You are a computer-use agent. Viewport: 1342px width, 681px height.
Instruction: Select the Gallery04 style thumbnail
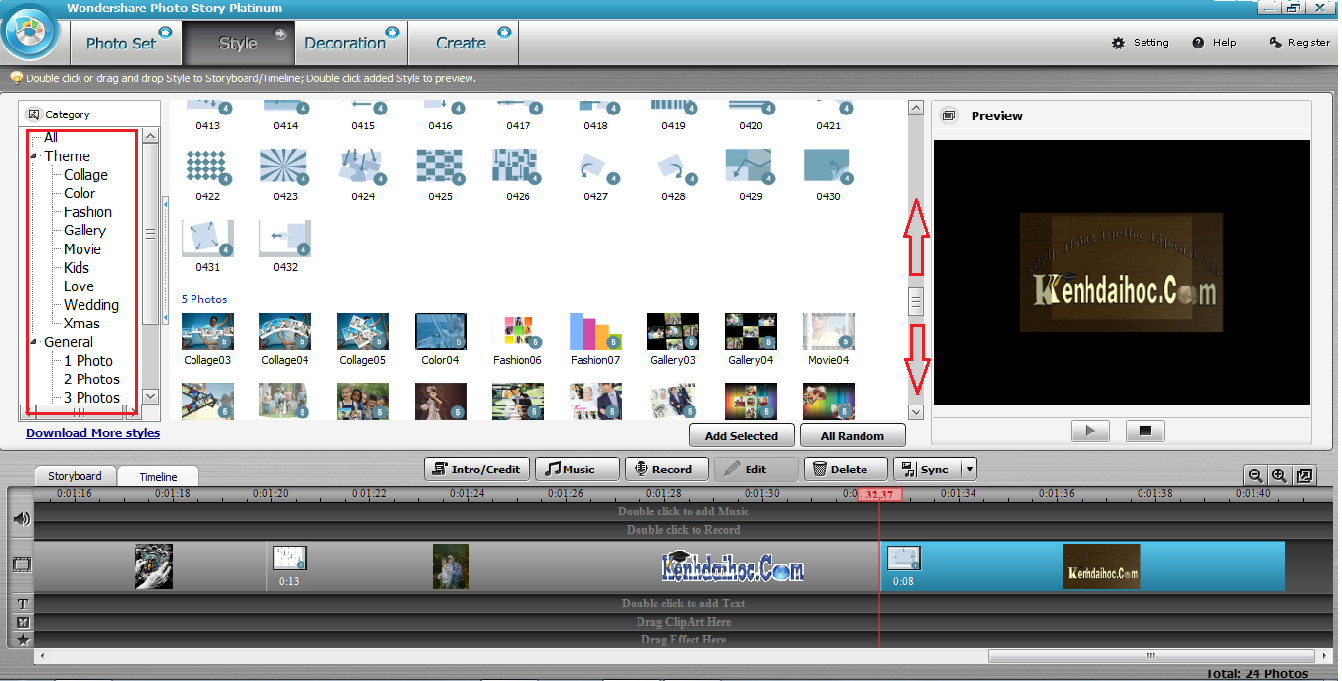pyautogui.click(x=750, y=331)
